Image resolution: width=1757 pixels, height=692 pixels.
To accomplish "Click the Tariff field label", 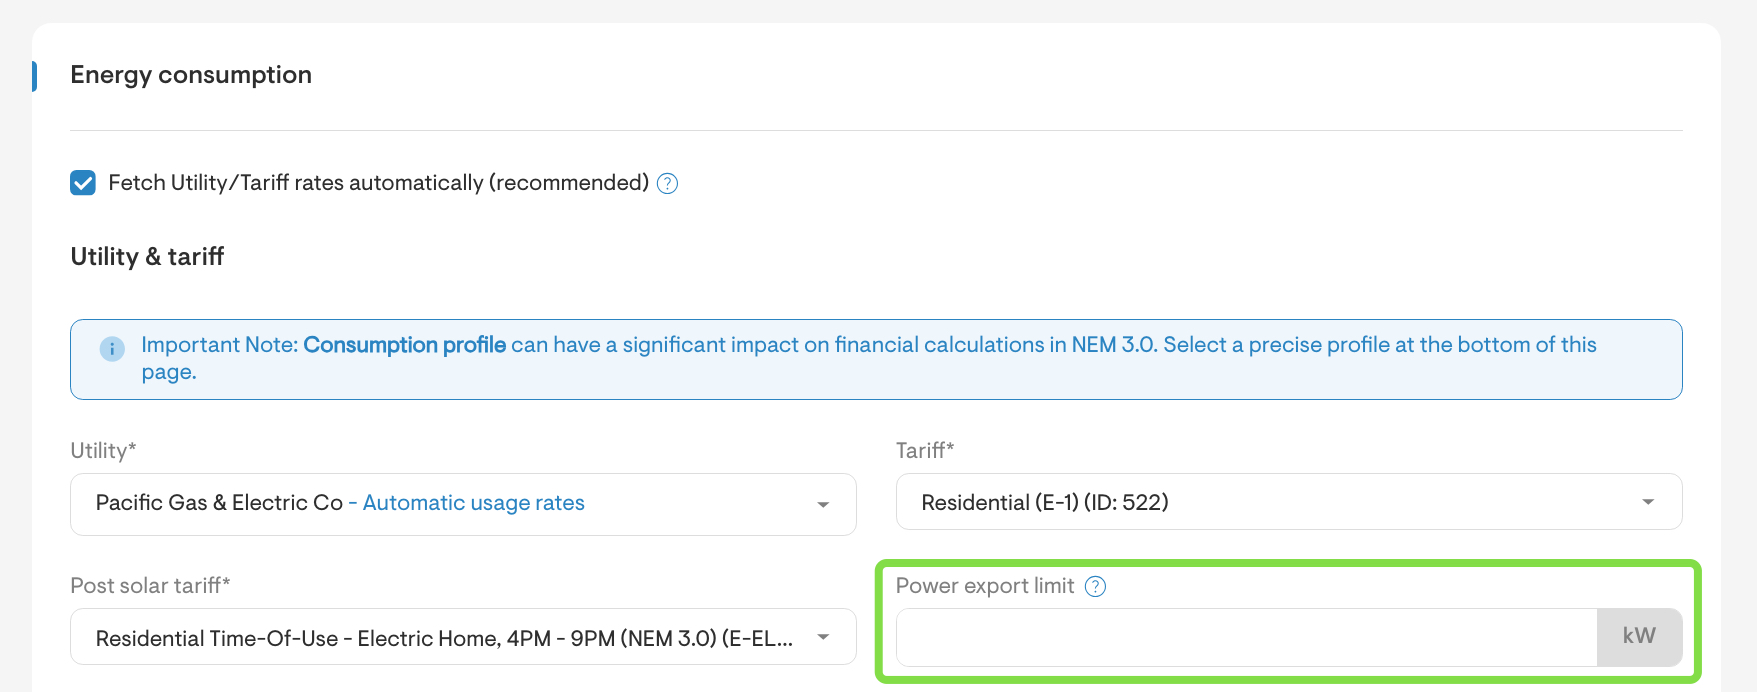I will click(924, 451).
